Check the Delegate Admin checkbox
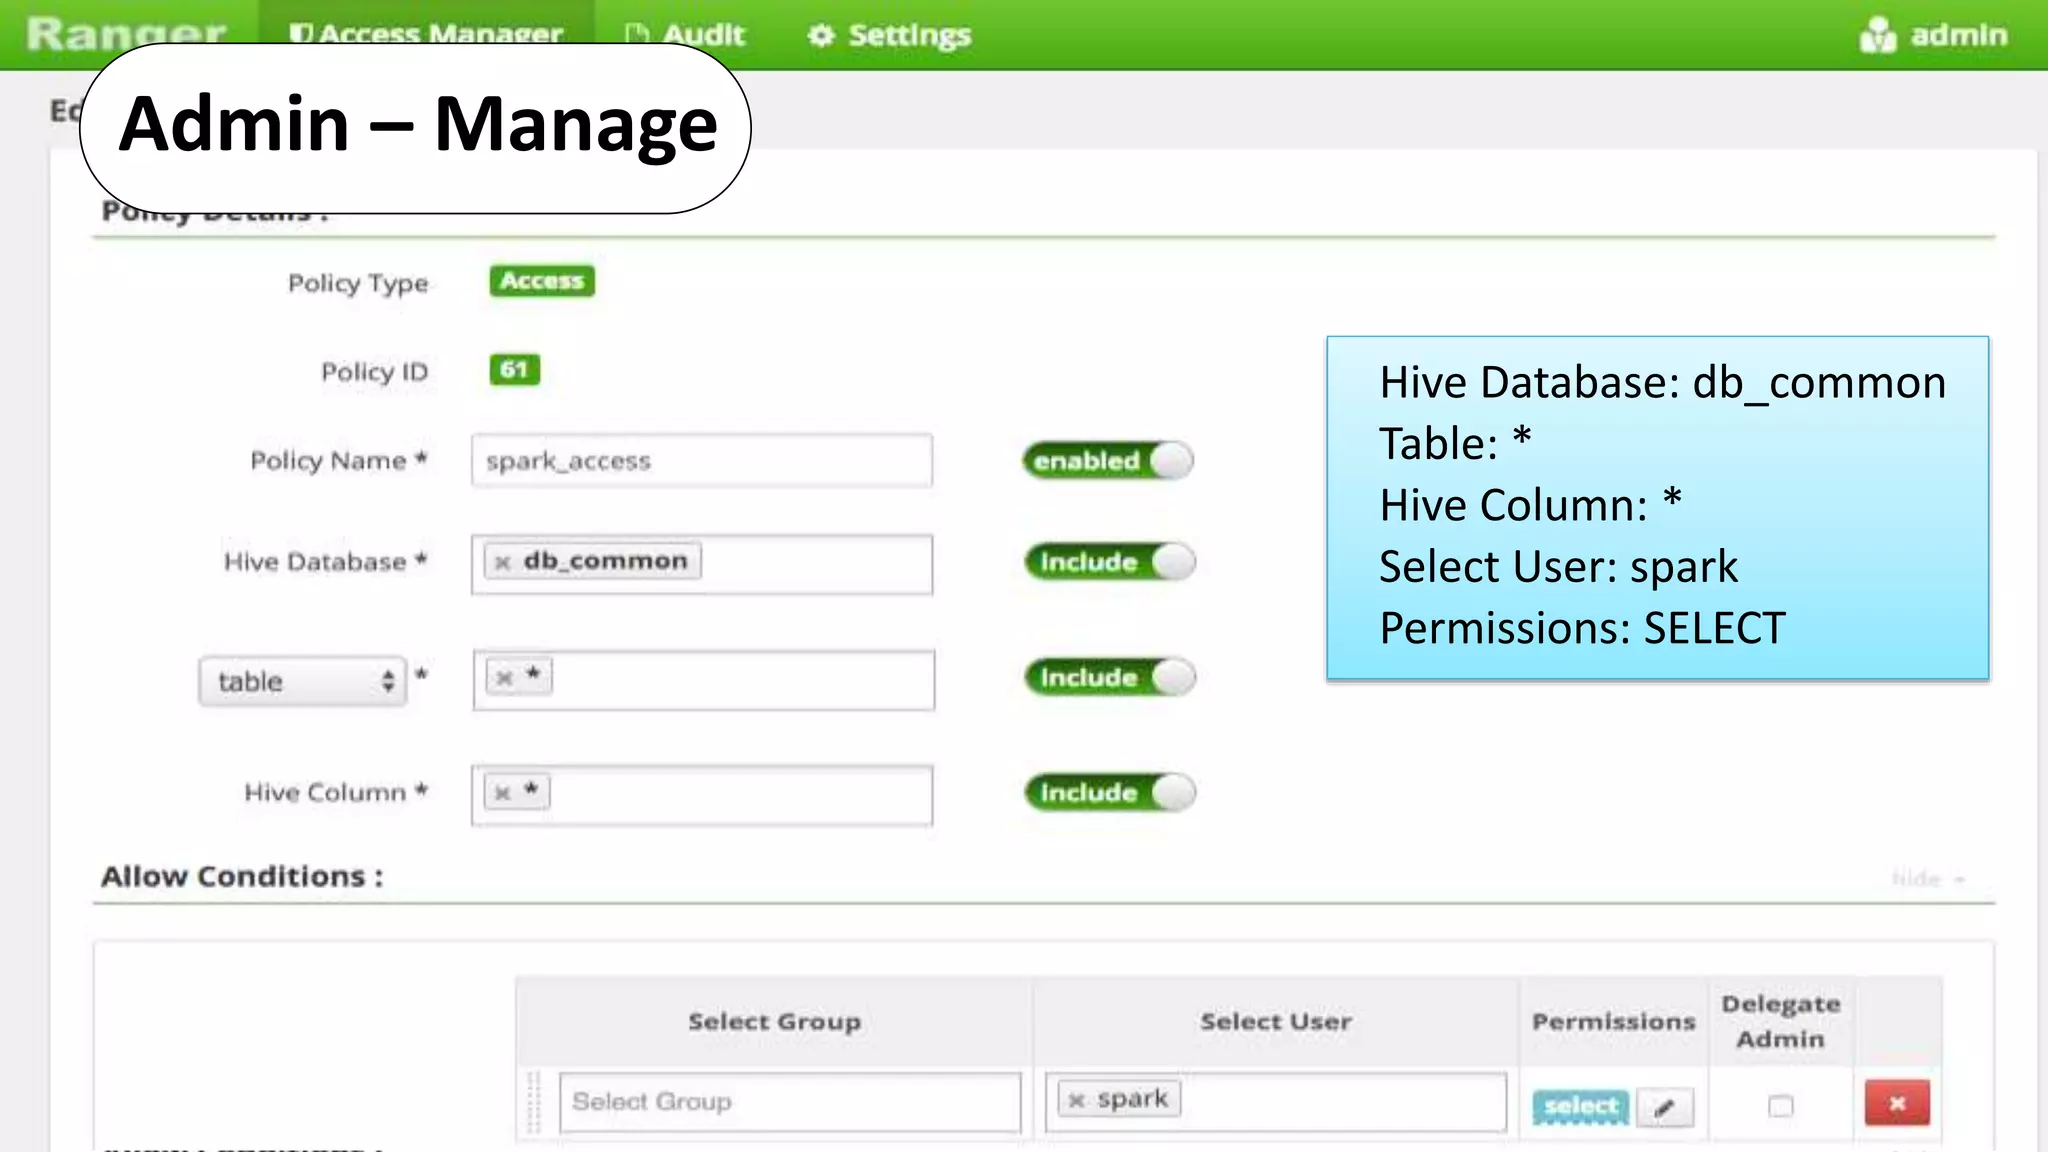 pyautogui.click(x=1781, y=1106)
